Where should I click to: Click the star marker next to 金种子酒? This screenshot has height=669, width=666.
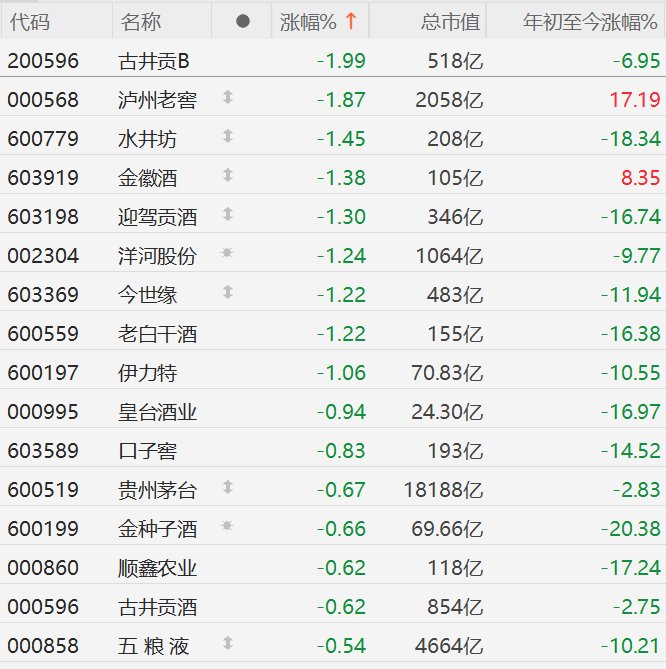pos(227,527)
